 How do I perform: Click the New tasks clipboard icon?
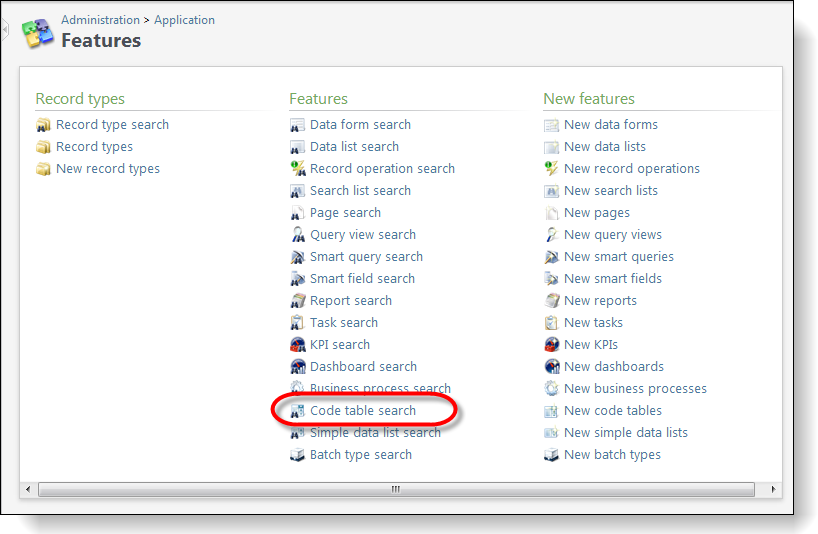point(551,323)
